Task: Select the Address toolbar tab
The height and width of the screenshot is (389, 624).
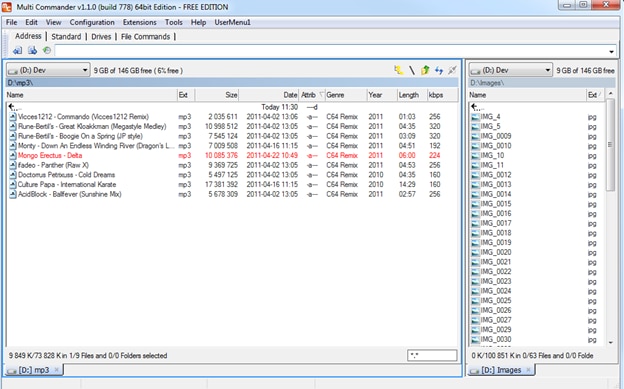Action: pos(28,36)
